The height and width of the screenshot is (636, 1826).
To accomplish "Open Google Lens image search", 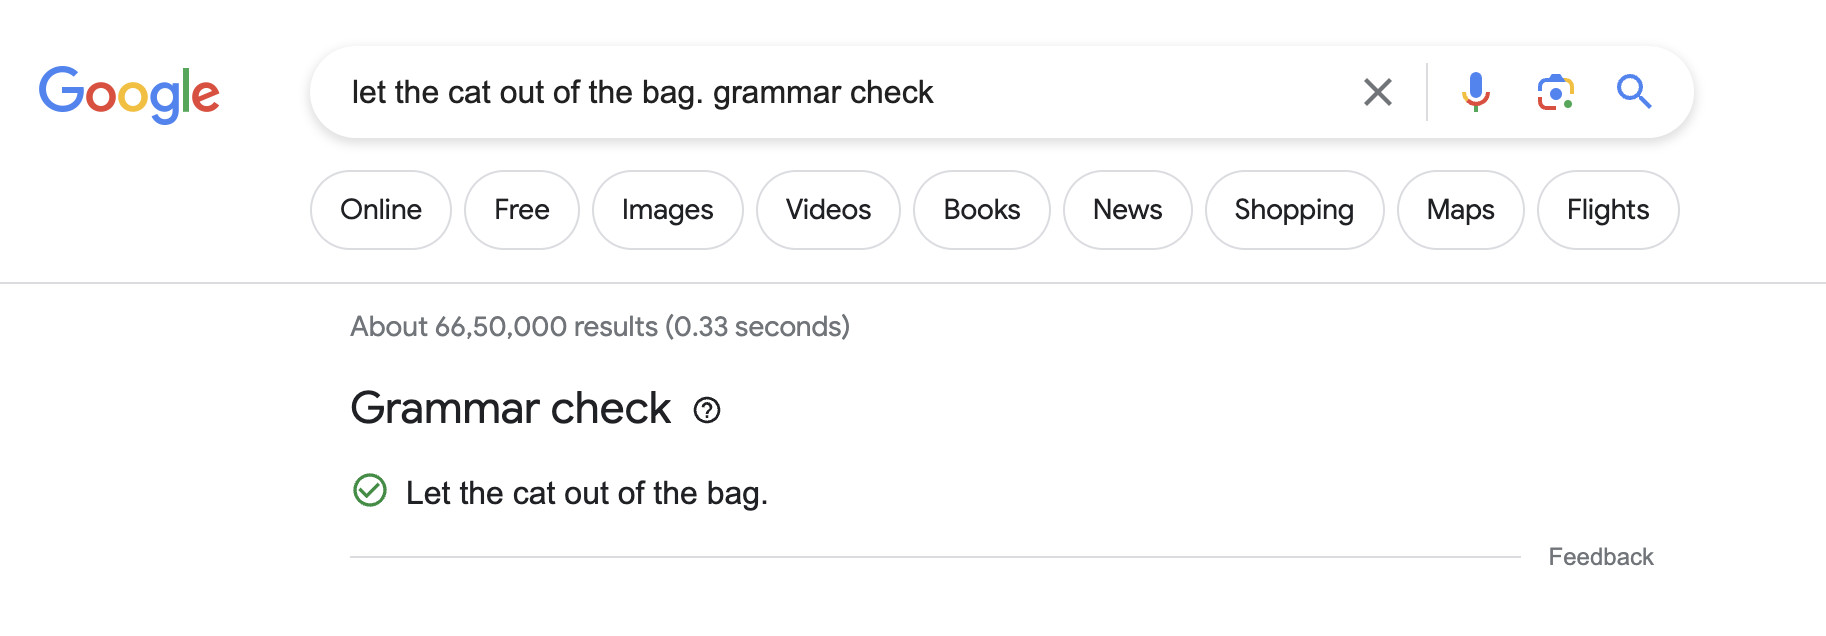I will click(1555, 92).
